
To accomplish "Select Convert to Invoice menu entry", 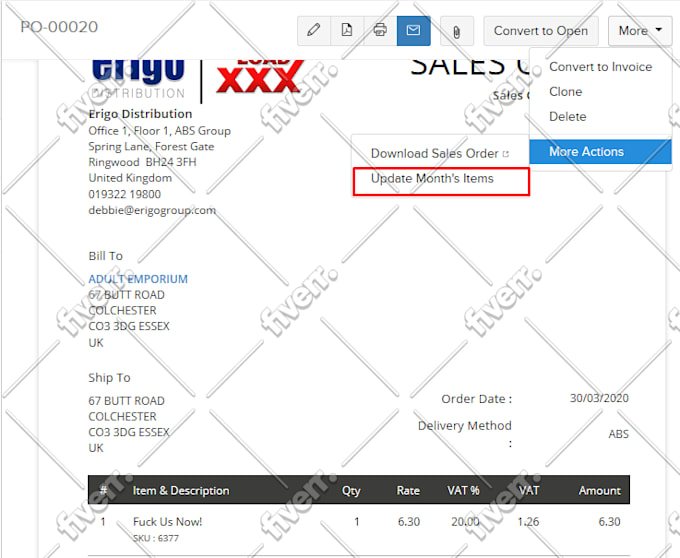I will [601, 67].
